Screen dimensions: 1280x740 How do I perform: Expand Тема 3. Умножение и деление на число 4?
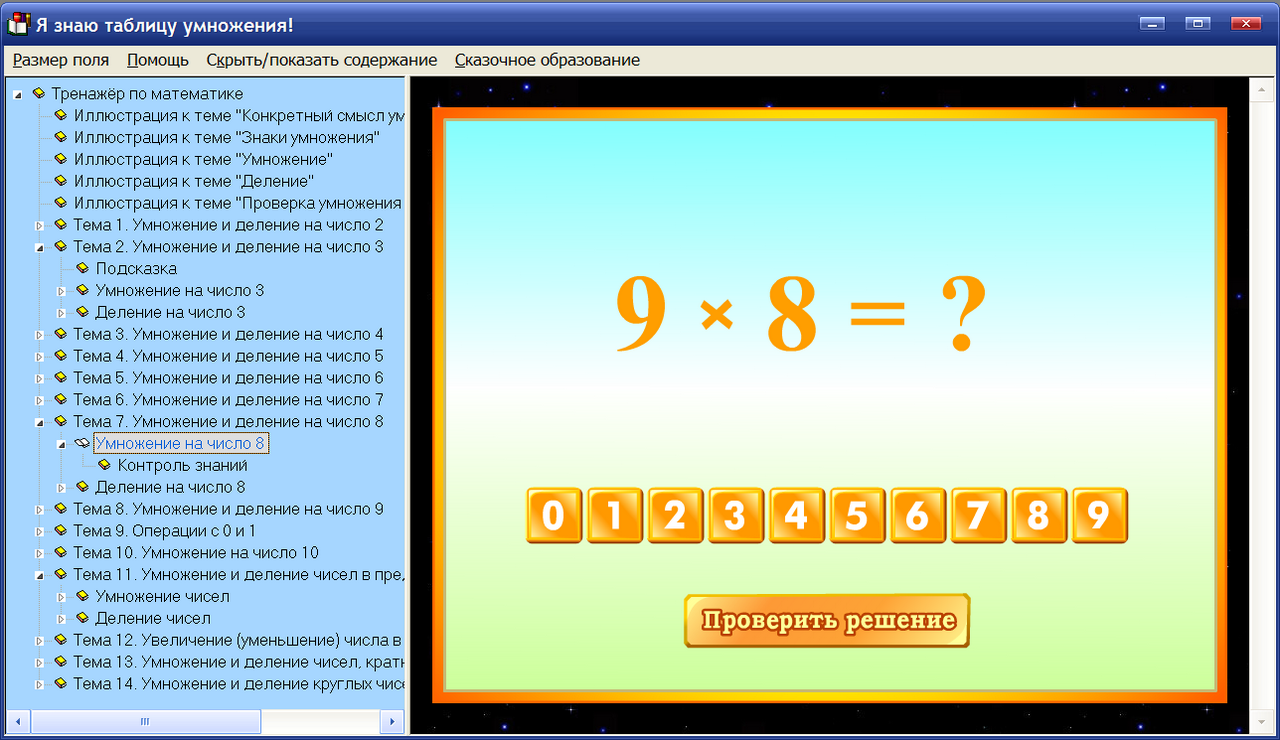[x=40, y=335]
